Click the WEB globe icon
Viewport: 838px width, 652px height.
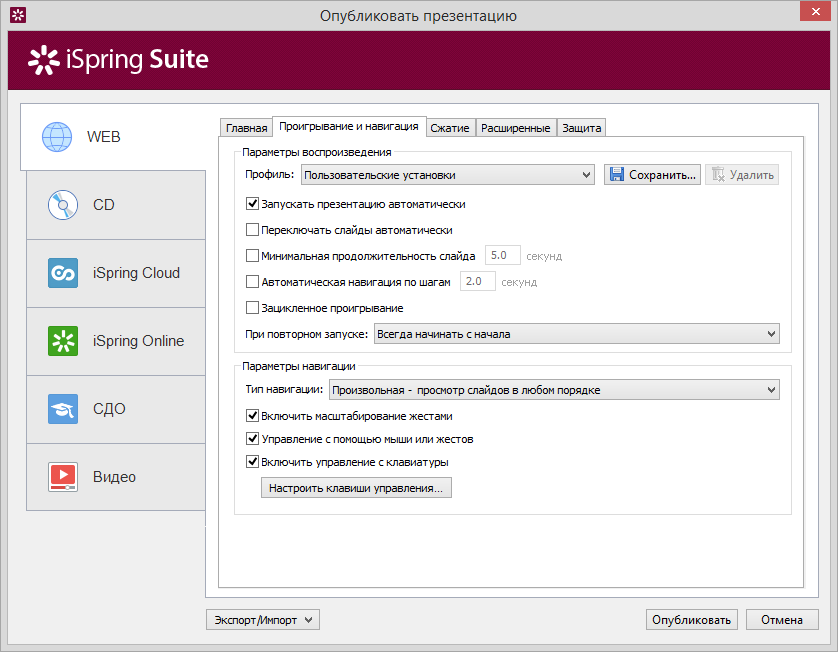[x=57, y=137]
